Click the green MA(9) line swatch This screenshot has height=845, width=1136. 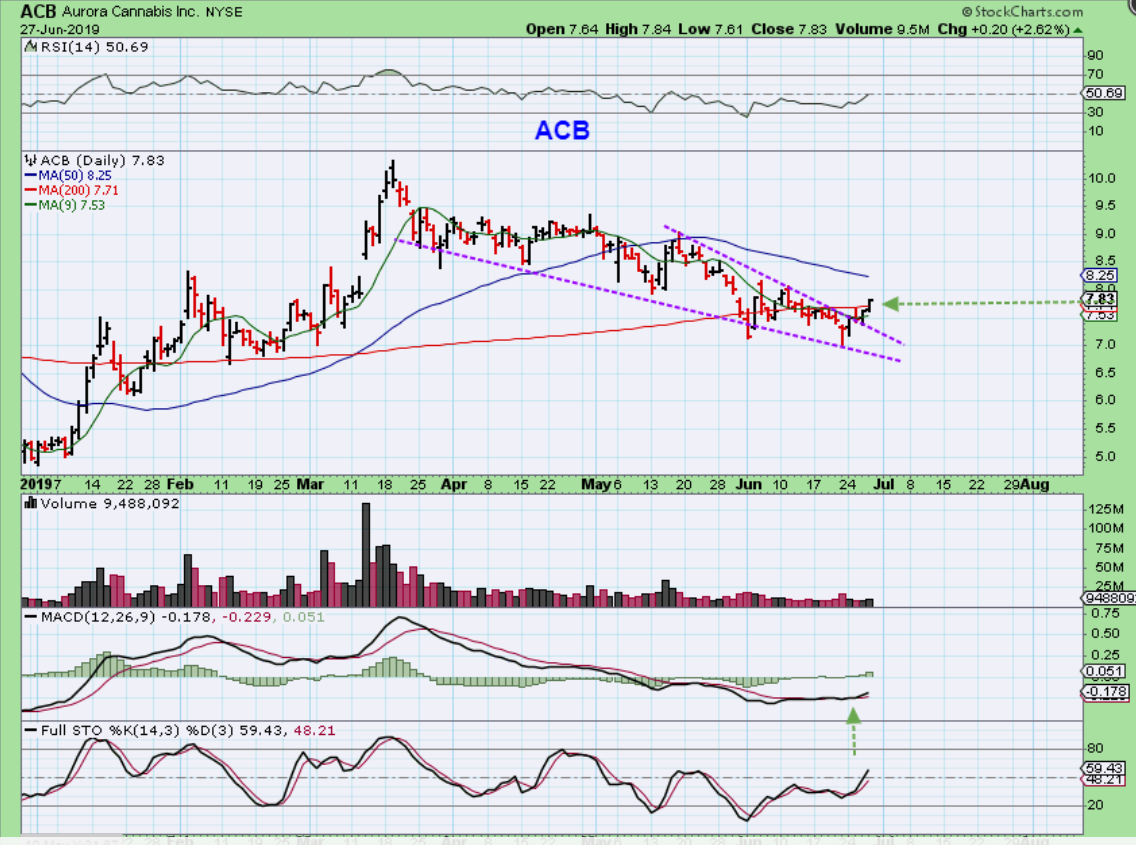coord(30,205)
